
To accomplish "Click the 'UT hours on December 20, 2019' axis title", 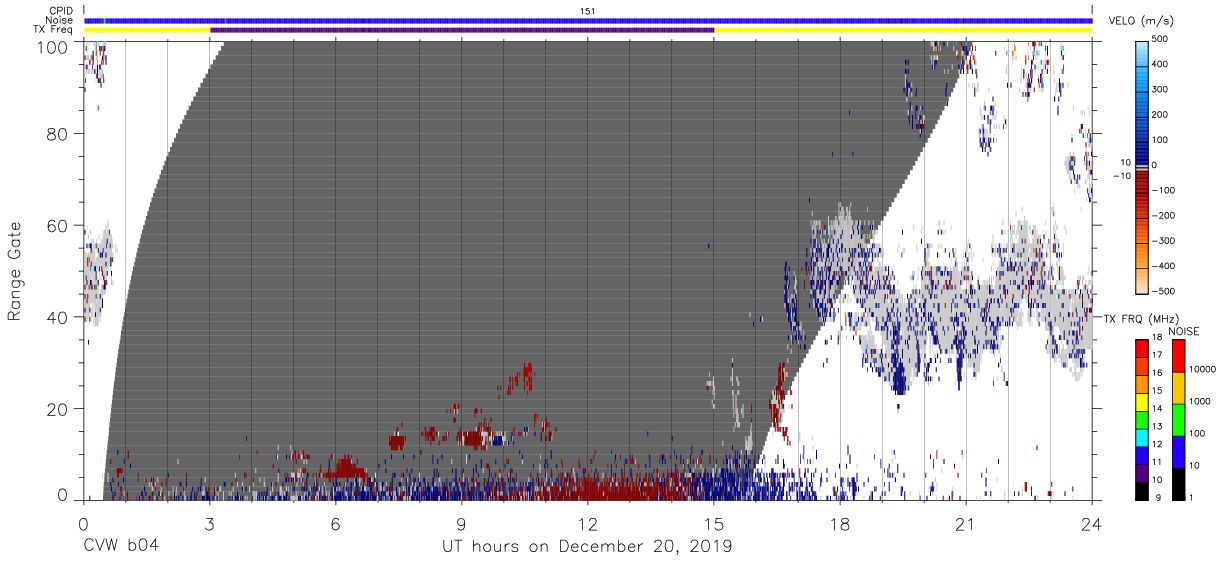I will (587, 547).
